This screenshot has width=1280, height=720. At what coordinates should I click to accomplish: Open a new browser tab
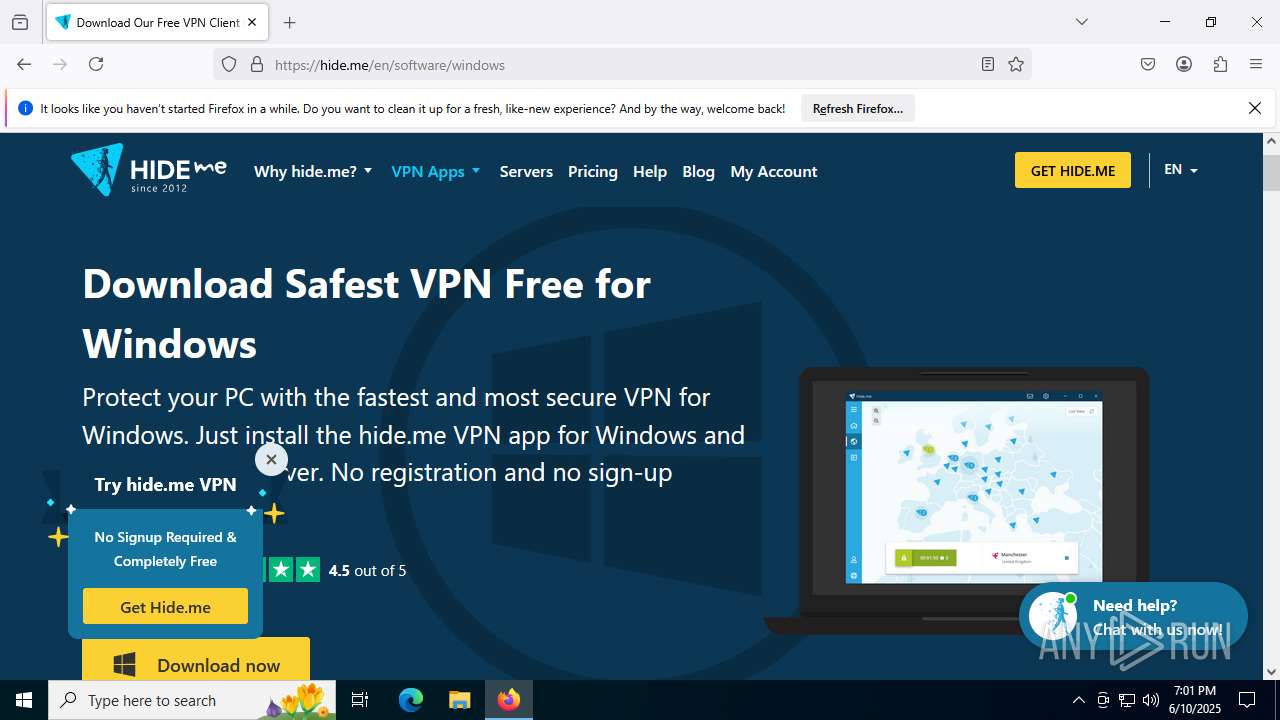[x=290, y=22]
